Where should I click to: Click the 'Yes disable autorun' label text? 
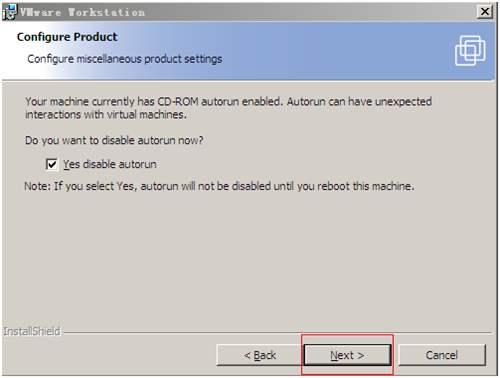point(110,164)
